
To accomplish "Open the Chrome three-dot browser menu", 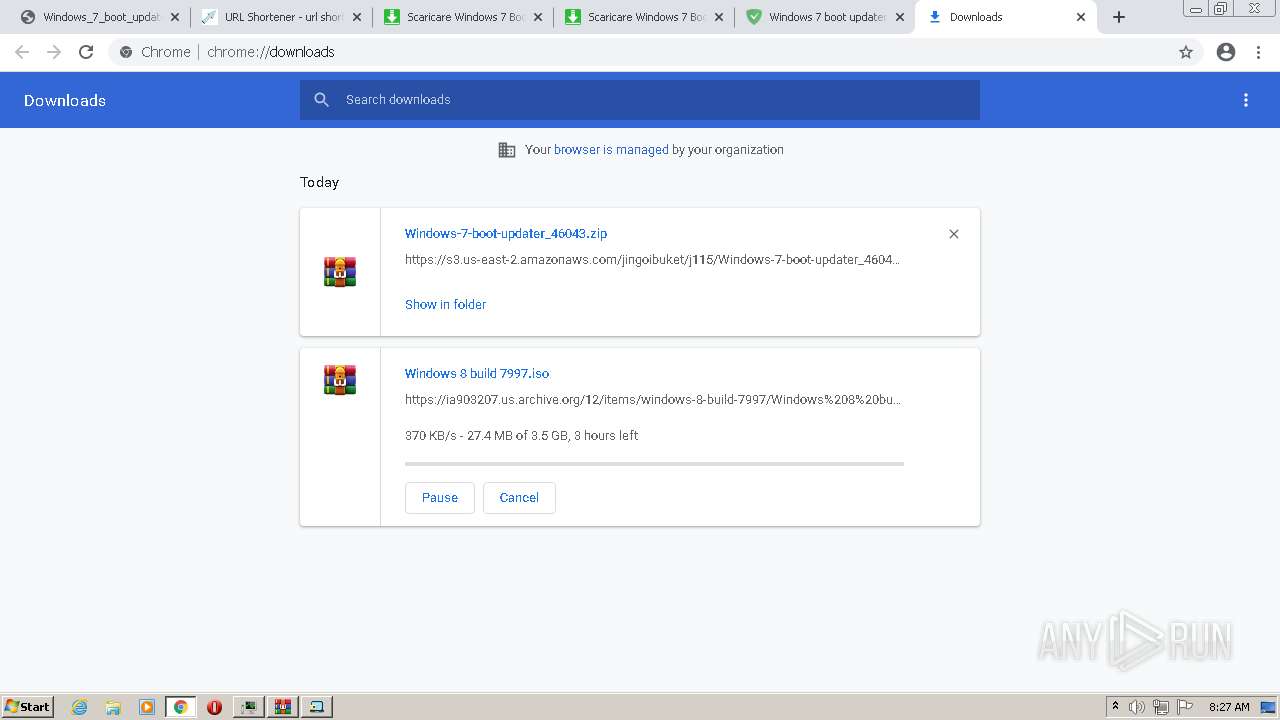I will pos(1259,52).
